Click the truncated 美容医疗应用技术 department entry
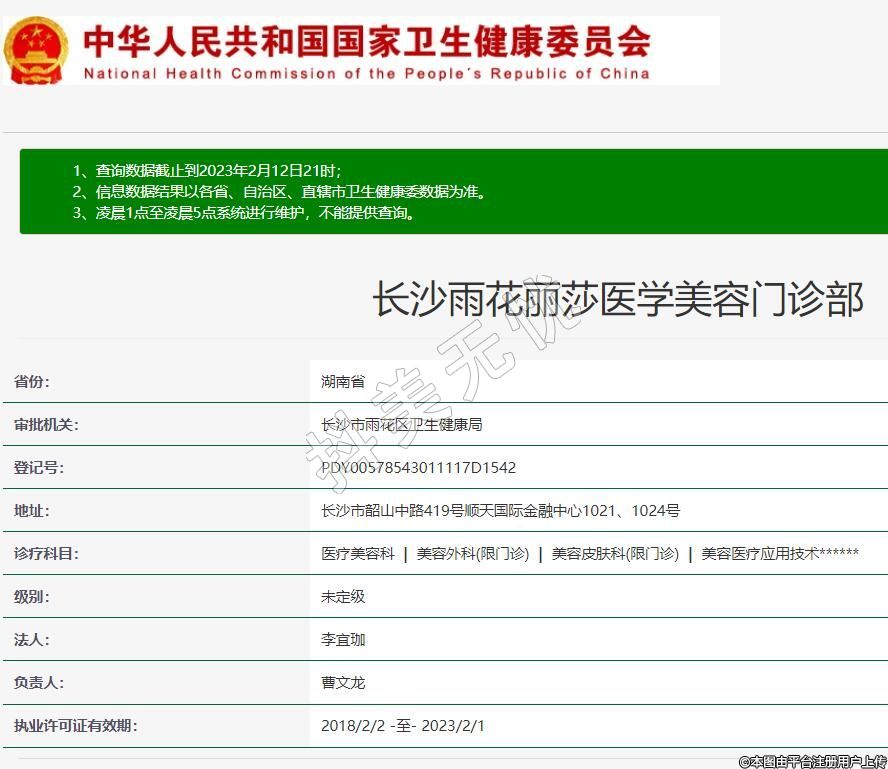Viewport: 888px width, 769px height. point(780,553)
